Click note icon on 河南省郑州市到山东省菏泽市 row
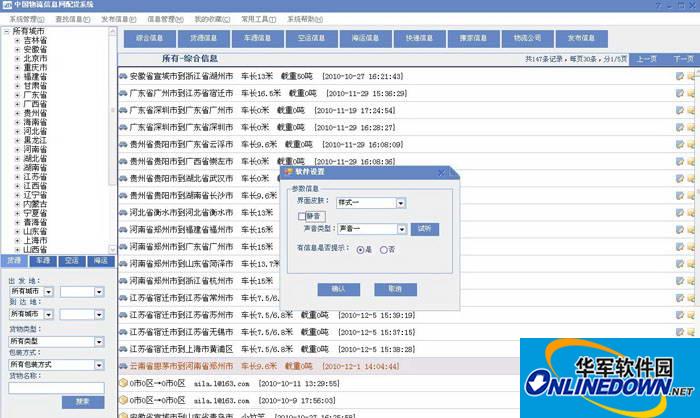The image size is (700, 418). (x=679, y=264)
